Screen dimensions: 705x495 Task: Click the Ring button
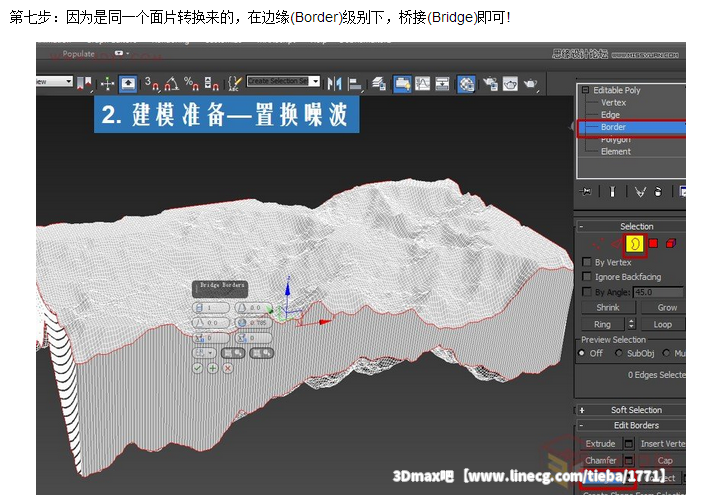coord(602,324)
